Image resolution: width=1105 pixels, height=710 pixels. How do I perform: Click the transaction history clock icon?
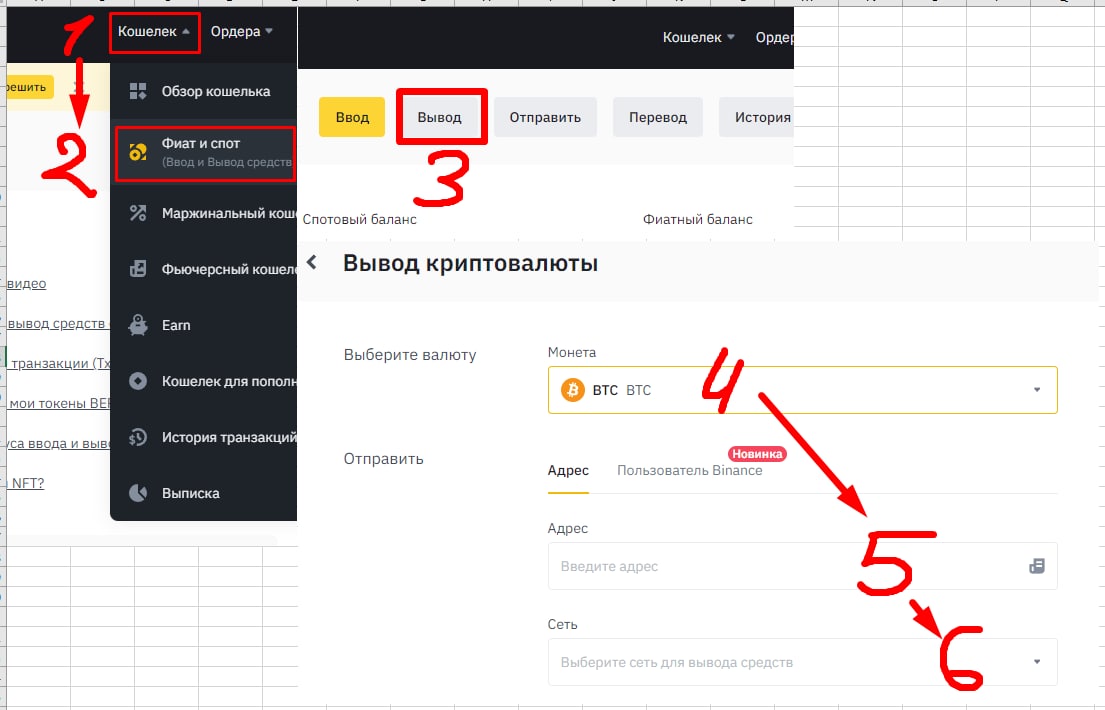tap(138, 437)
